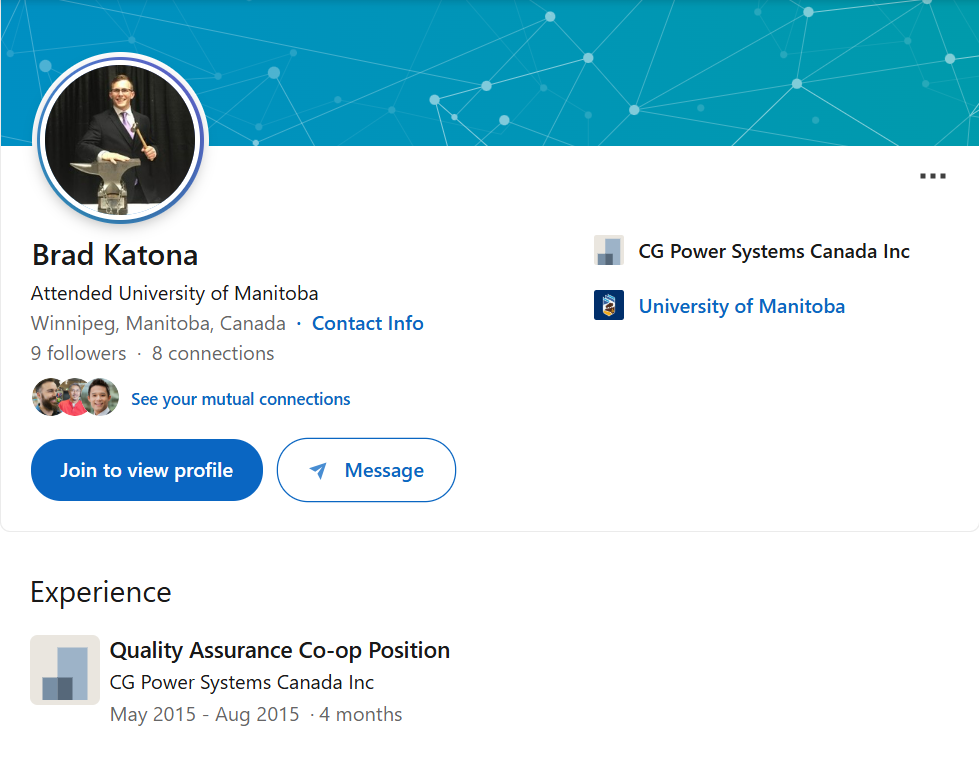Click Join to view profile button
This screenshot has width=979, height=765.
(x=147, y=470)
